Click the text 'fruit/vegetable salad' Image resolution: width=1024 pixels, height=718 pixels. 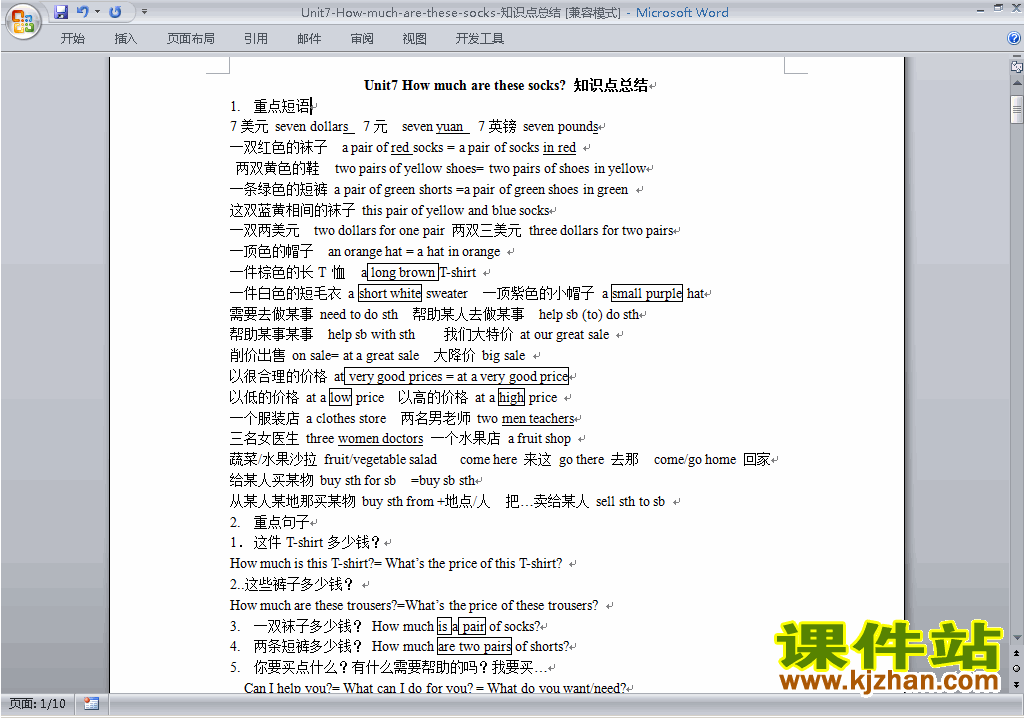381,459
